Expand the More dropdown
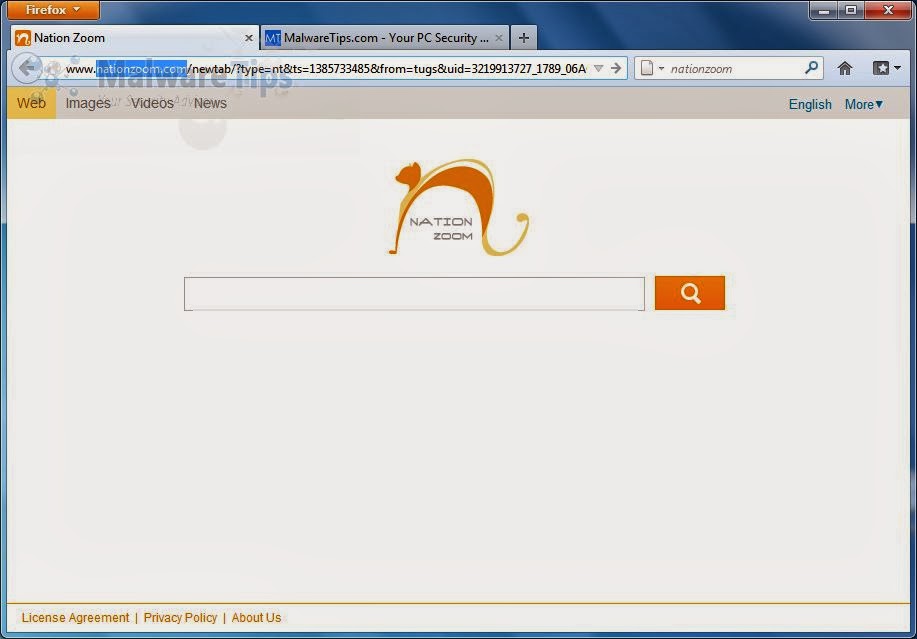 [863, 105]
